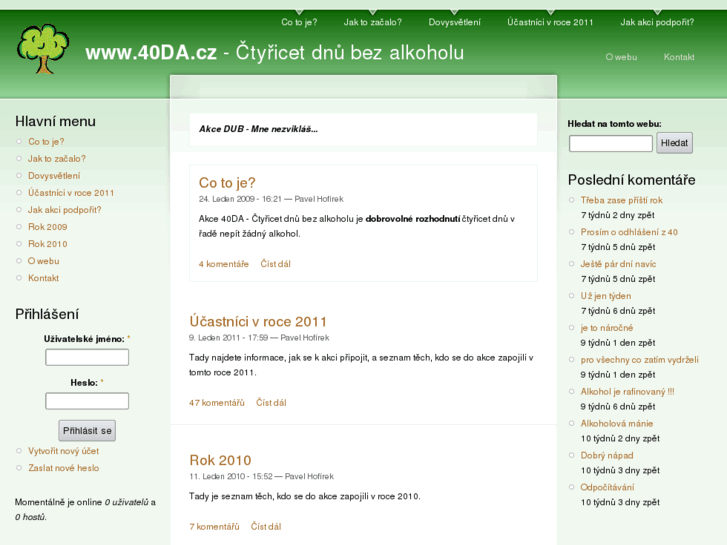The image size is (727, 545).
Task: Open 'Účastníci v roce 2011' top navigation item
Action: [550, 22]
